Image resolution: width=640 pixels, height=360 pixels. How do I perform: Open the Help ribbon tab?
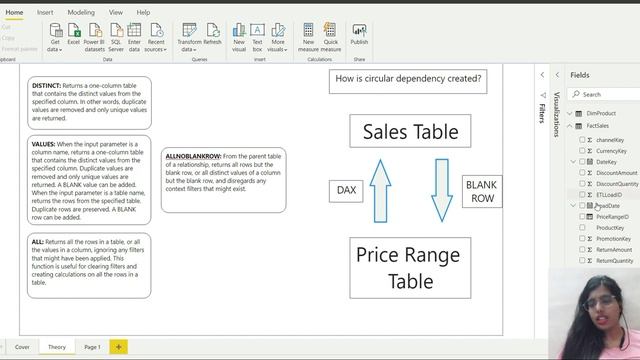(x=143, y=13)
